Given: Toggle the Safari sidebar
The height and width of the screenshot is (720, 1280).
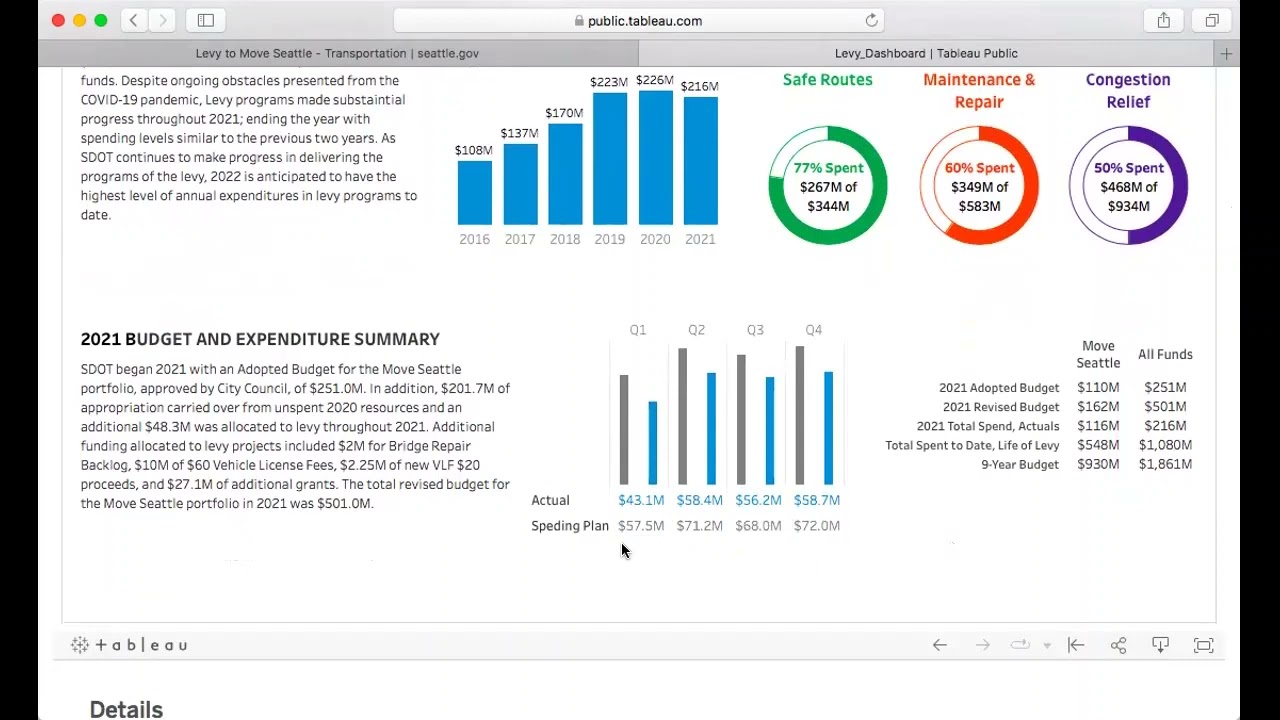Looking at the screenshot, I should point(206,20).
